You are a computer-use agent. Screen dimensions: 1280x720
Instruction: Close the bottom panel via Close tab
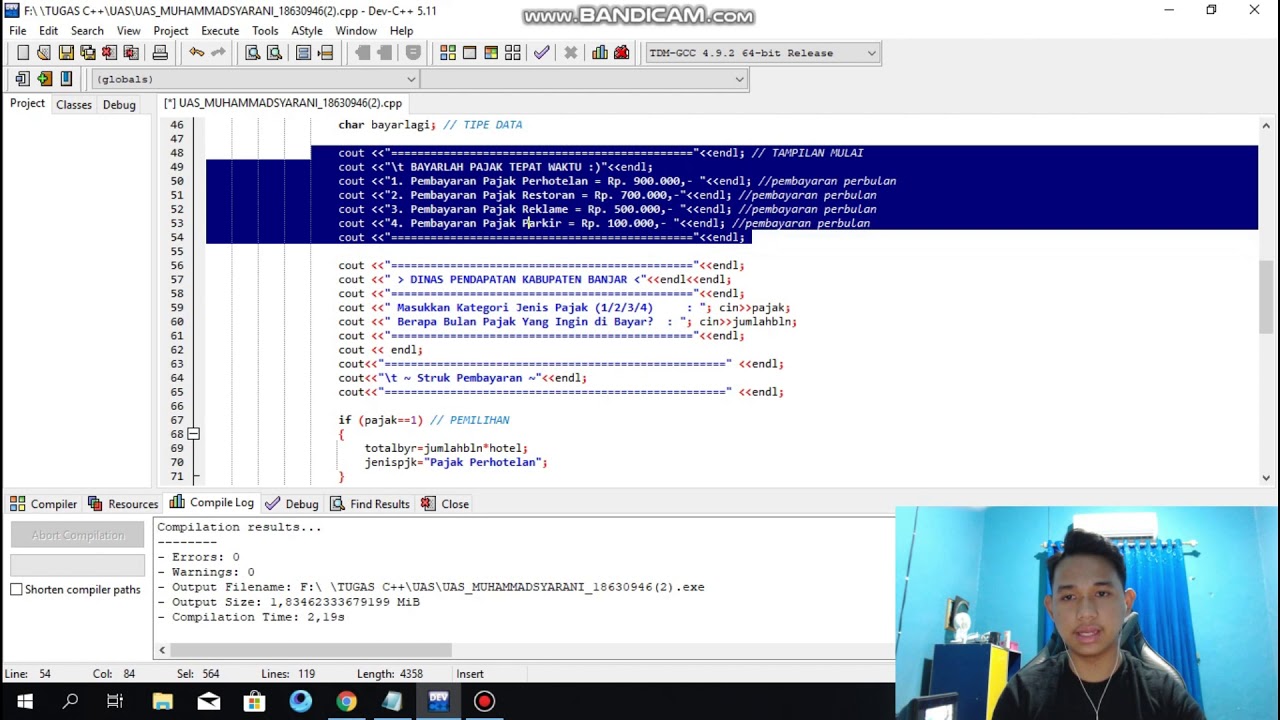[445, 504]
